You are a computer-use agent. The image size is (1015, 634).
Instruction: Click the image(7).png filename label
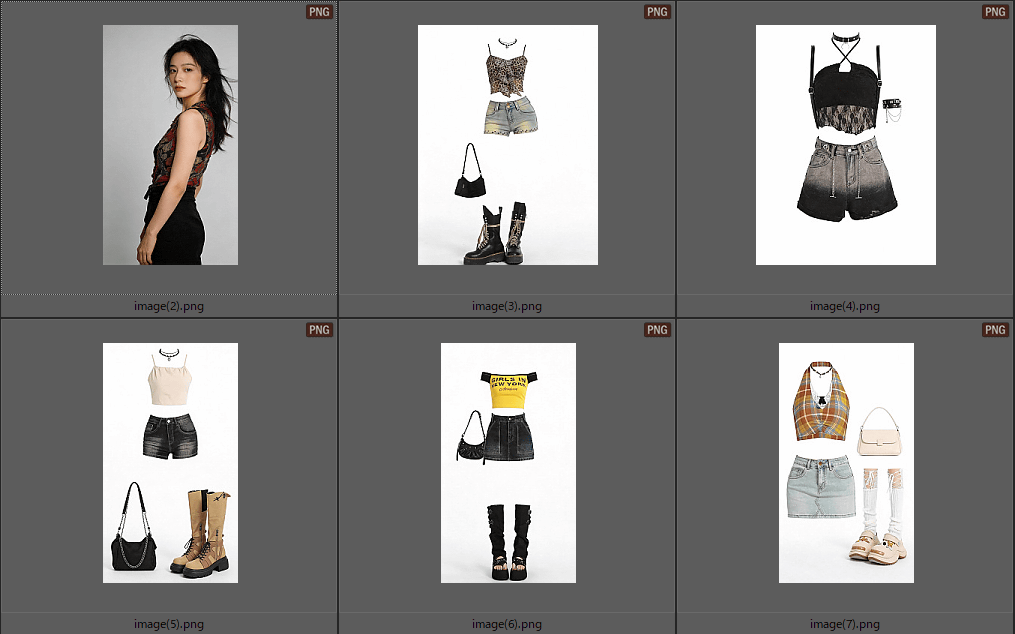(845, 624)
